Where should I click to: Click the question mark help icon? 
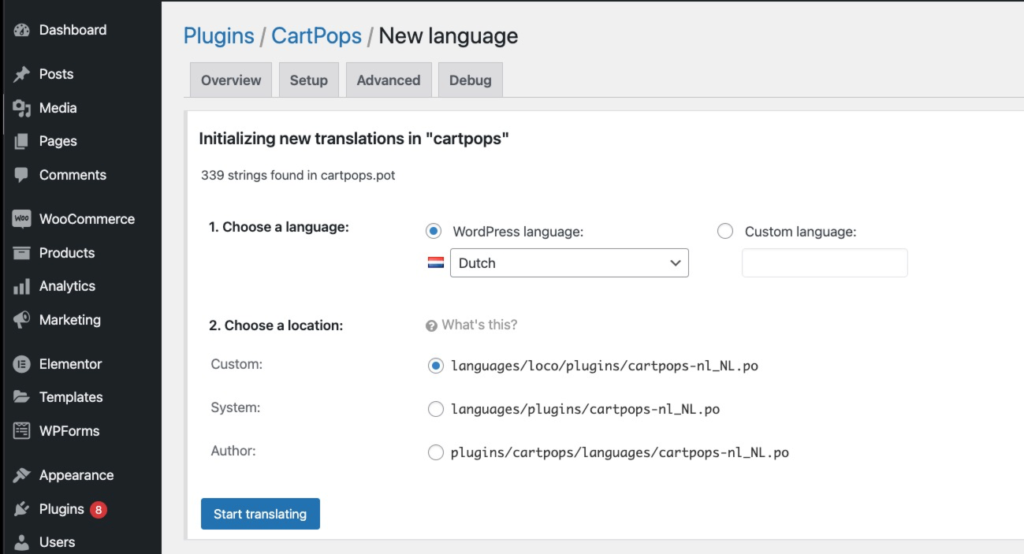[x=431, y=325]
